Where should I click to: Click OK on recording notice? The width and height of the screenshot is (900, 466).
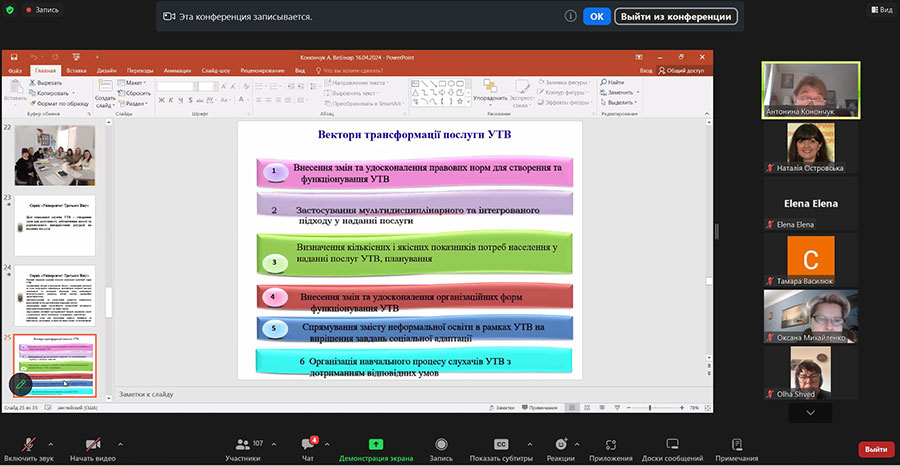point(596,16)
